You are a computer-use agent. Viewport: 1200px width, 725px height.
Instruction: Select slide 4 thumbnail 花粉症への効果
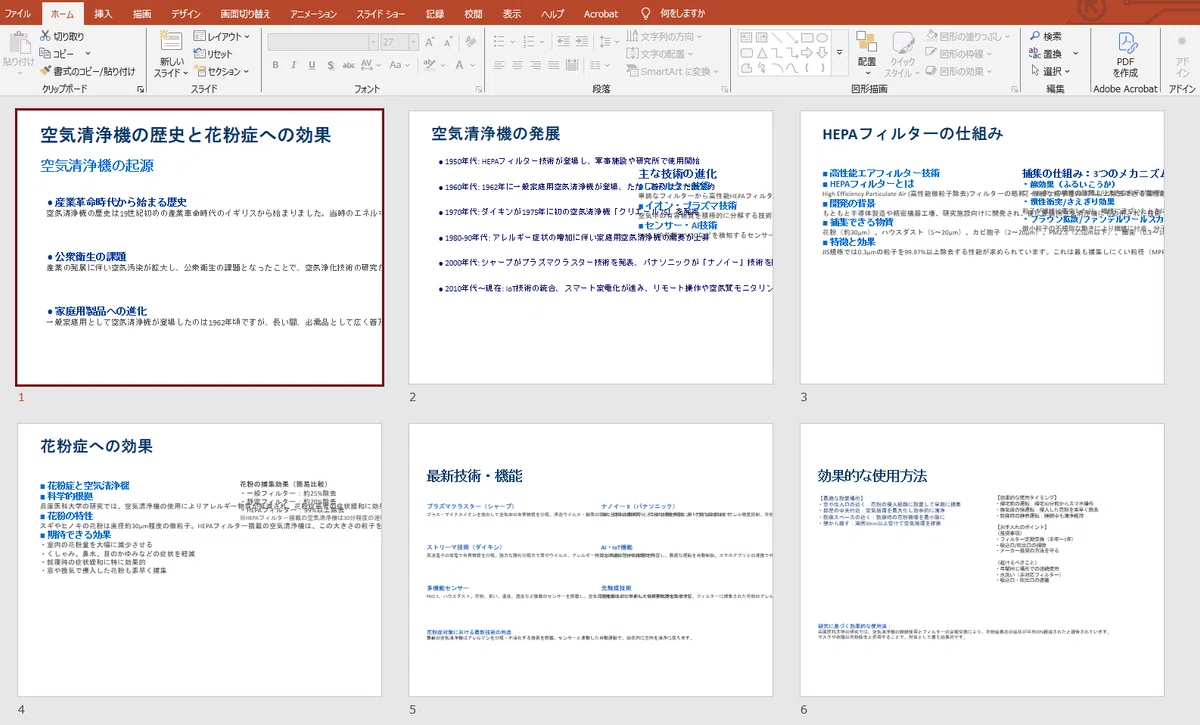200,560
